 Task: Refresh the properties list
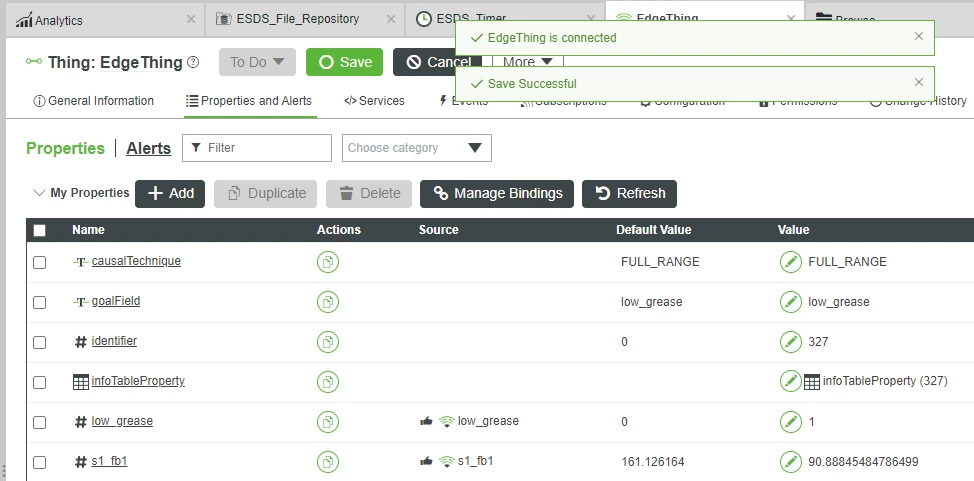click(x=629, y=193)
